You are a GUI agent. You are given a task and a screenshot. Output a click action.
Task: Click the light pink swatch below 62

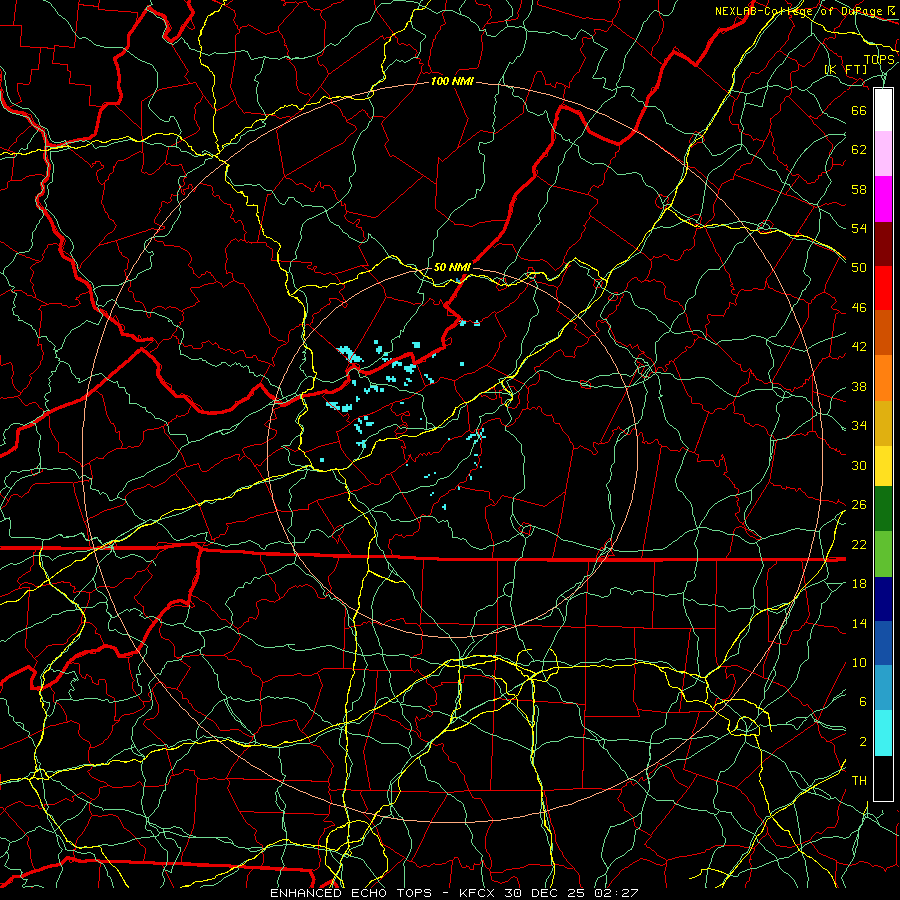click(883, 154)
